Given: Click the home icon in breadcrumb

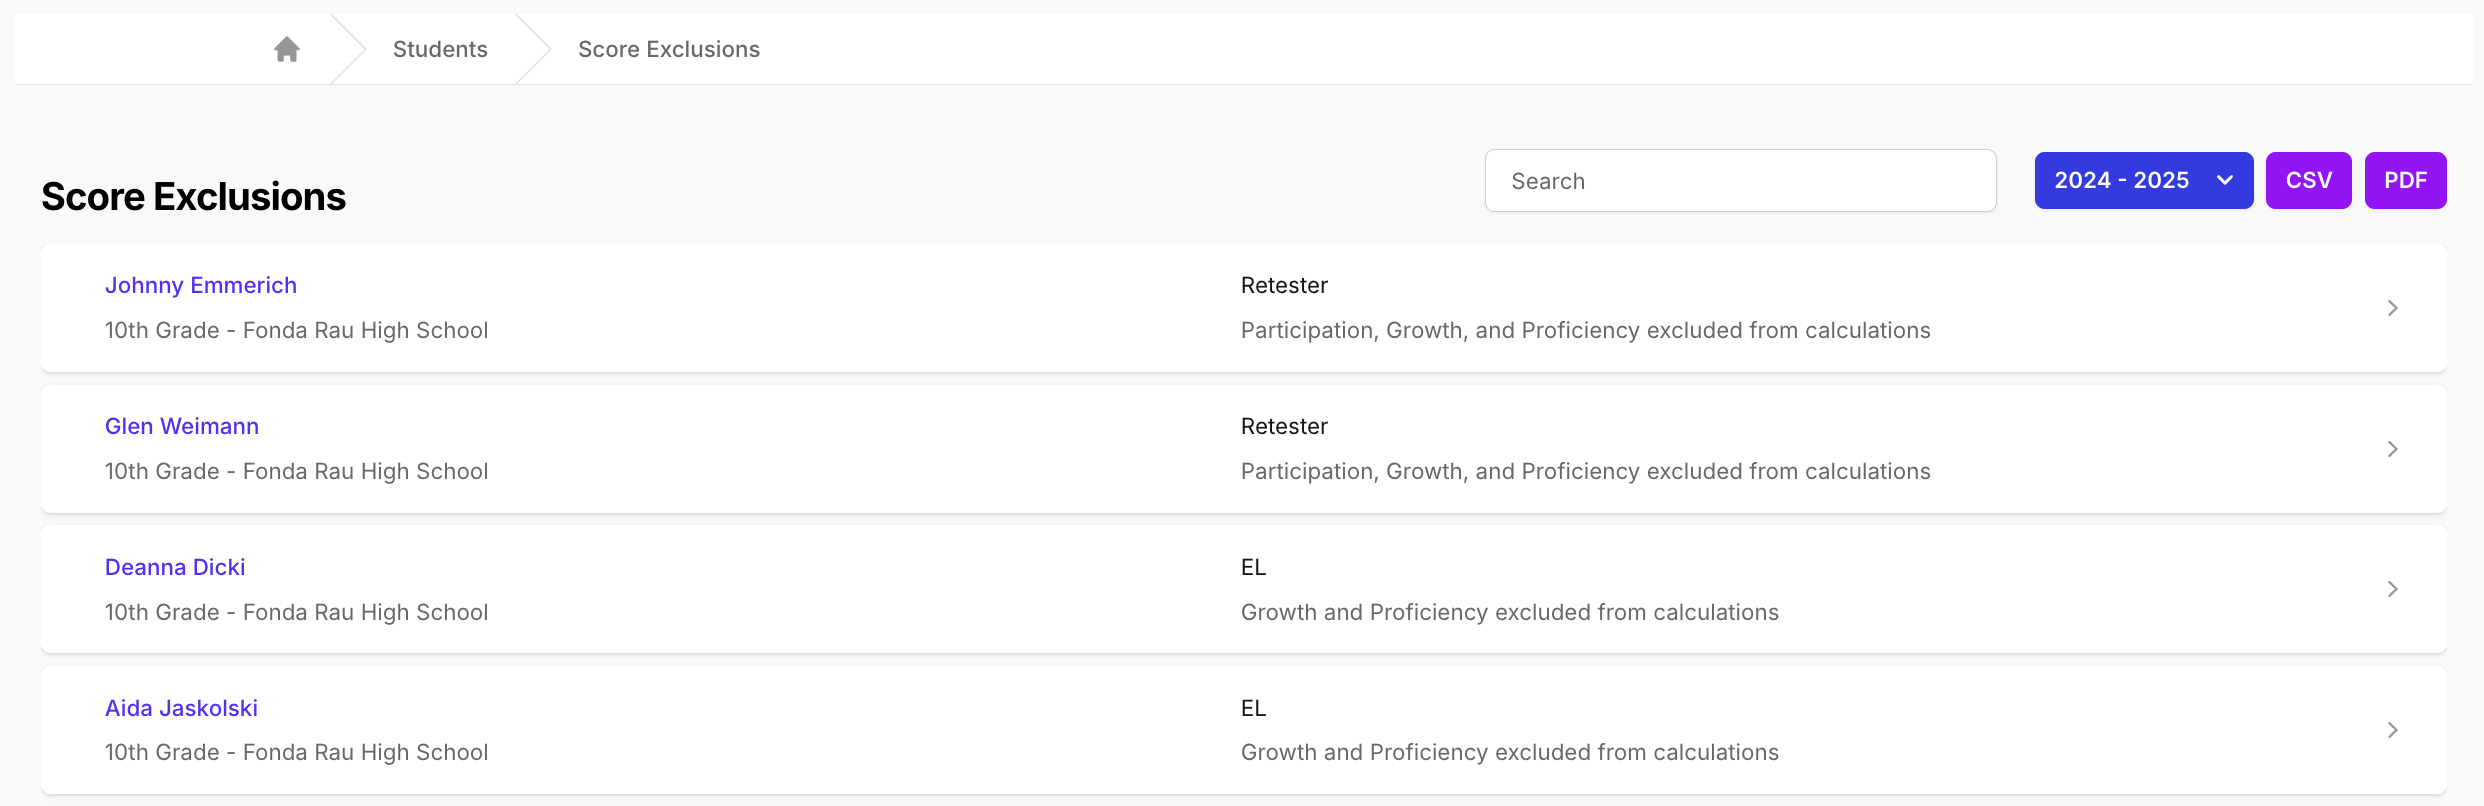Looking at the screenshot, I should tap(287, 49).
